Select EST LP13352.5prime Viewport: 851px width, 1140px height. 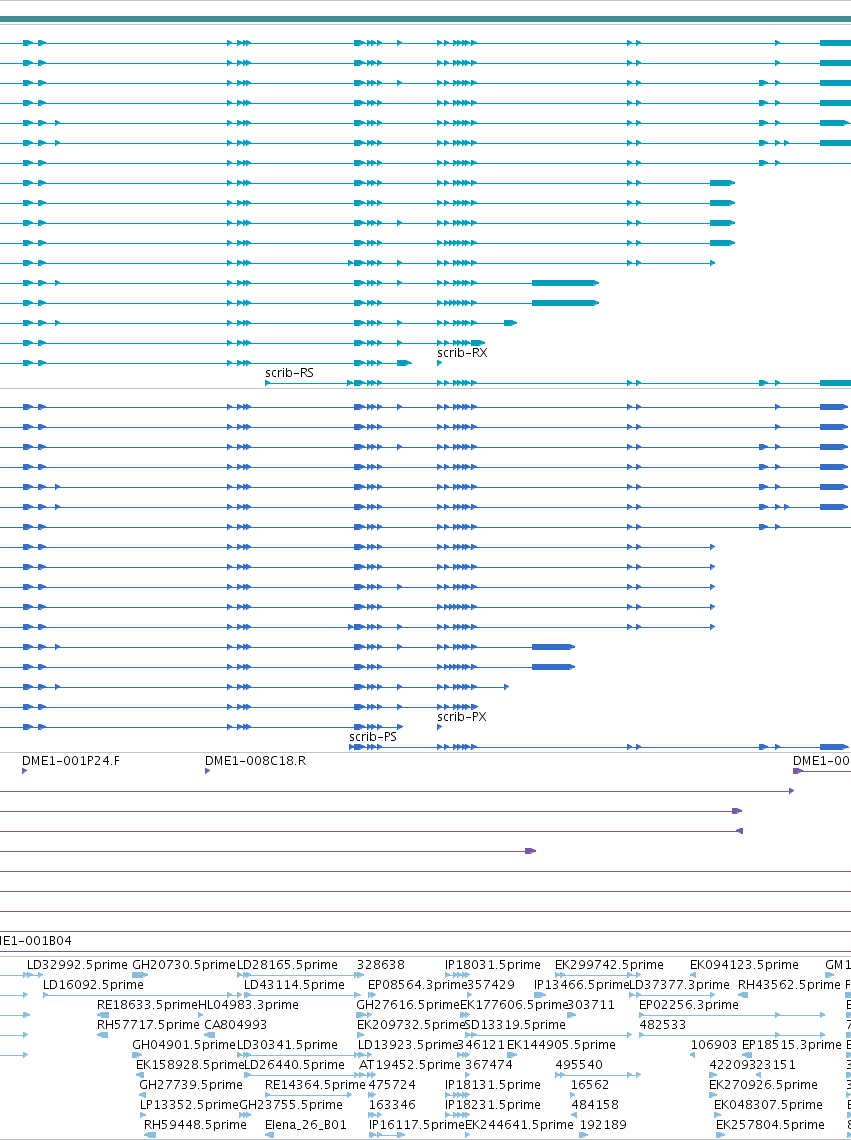click(189, 1104)
